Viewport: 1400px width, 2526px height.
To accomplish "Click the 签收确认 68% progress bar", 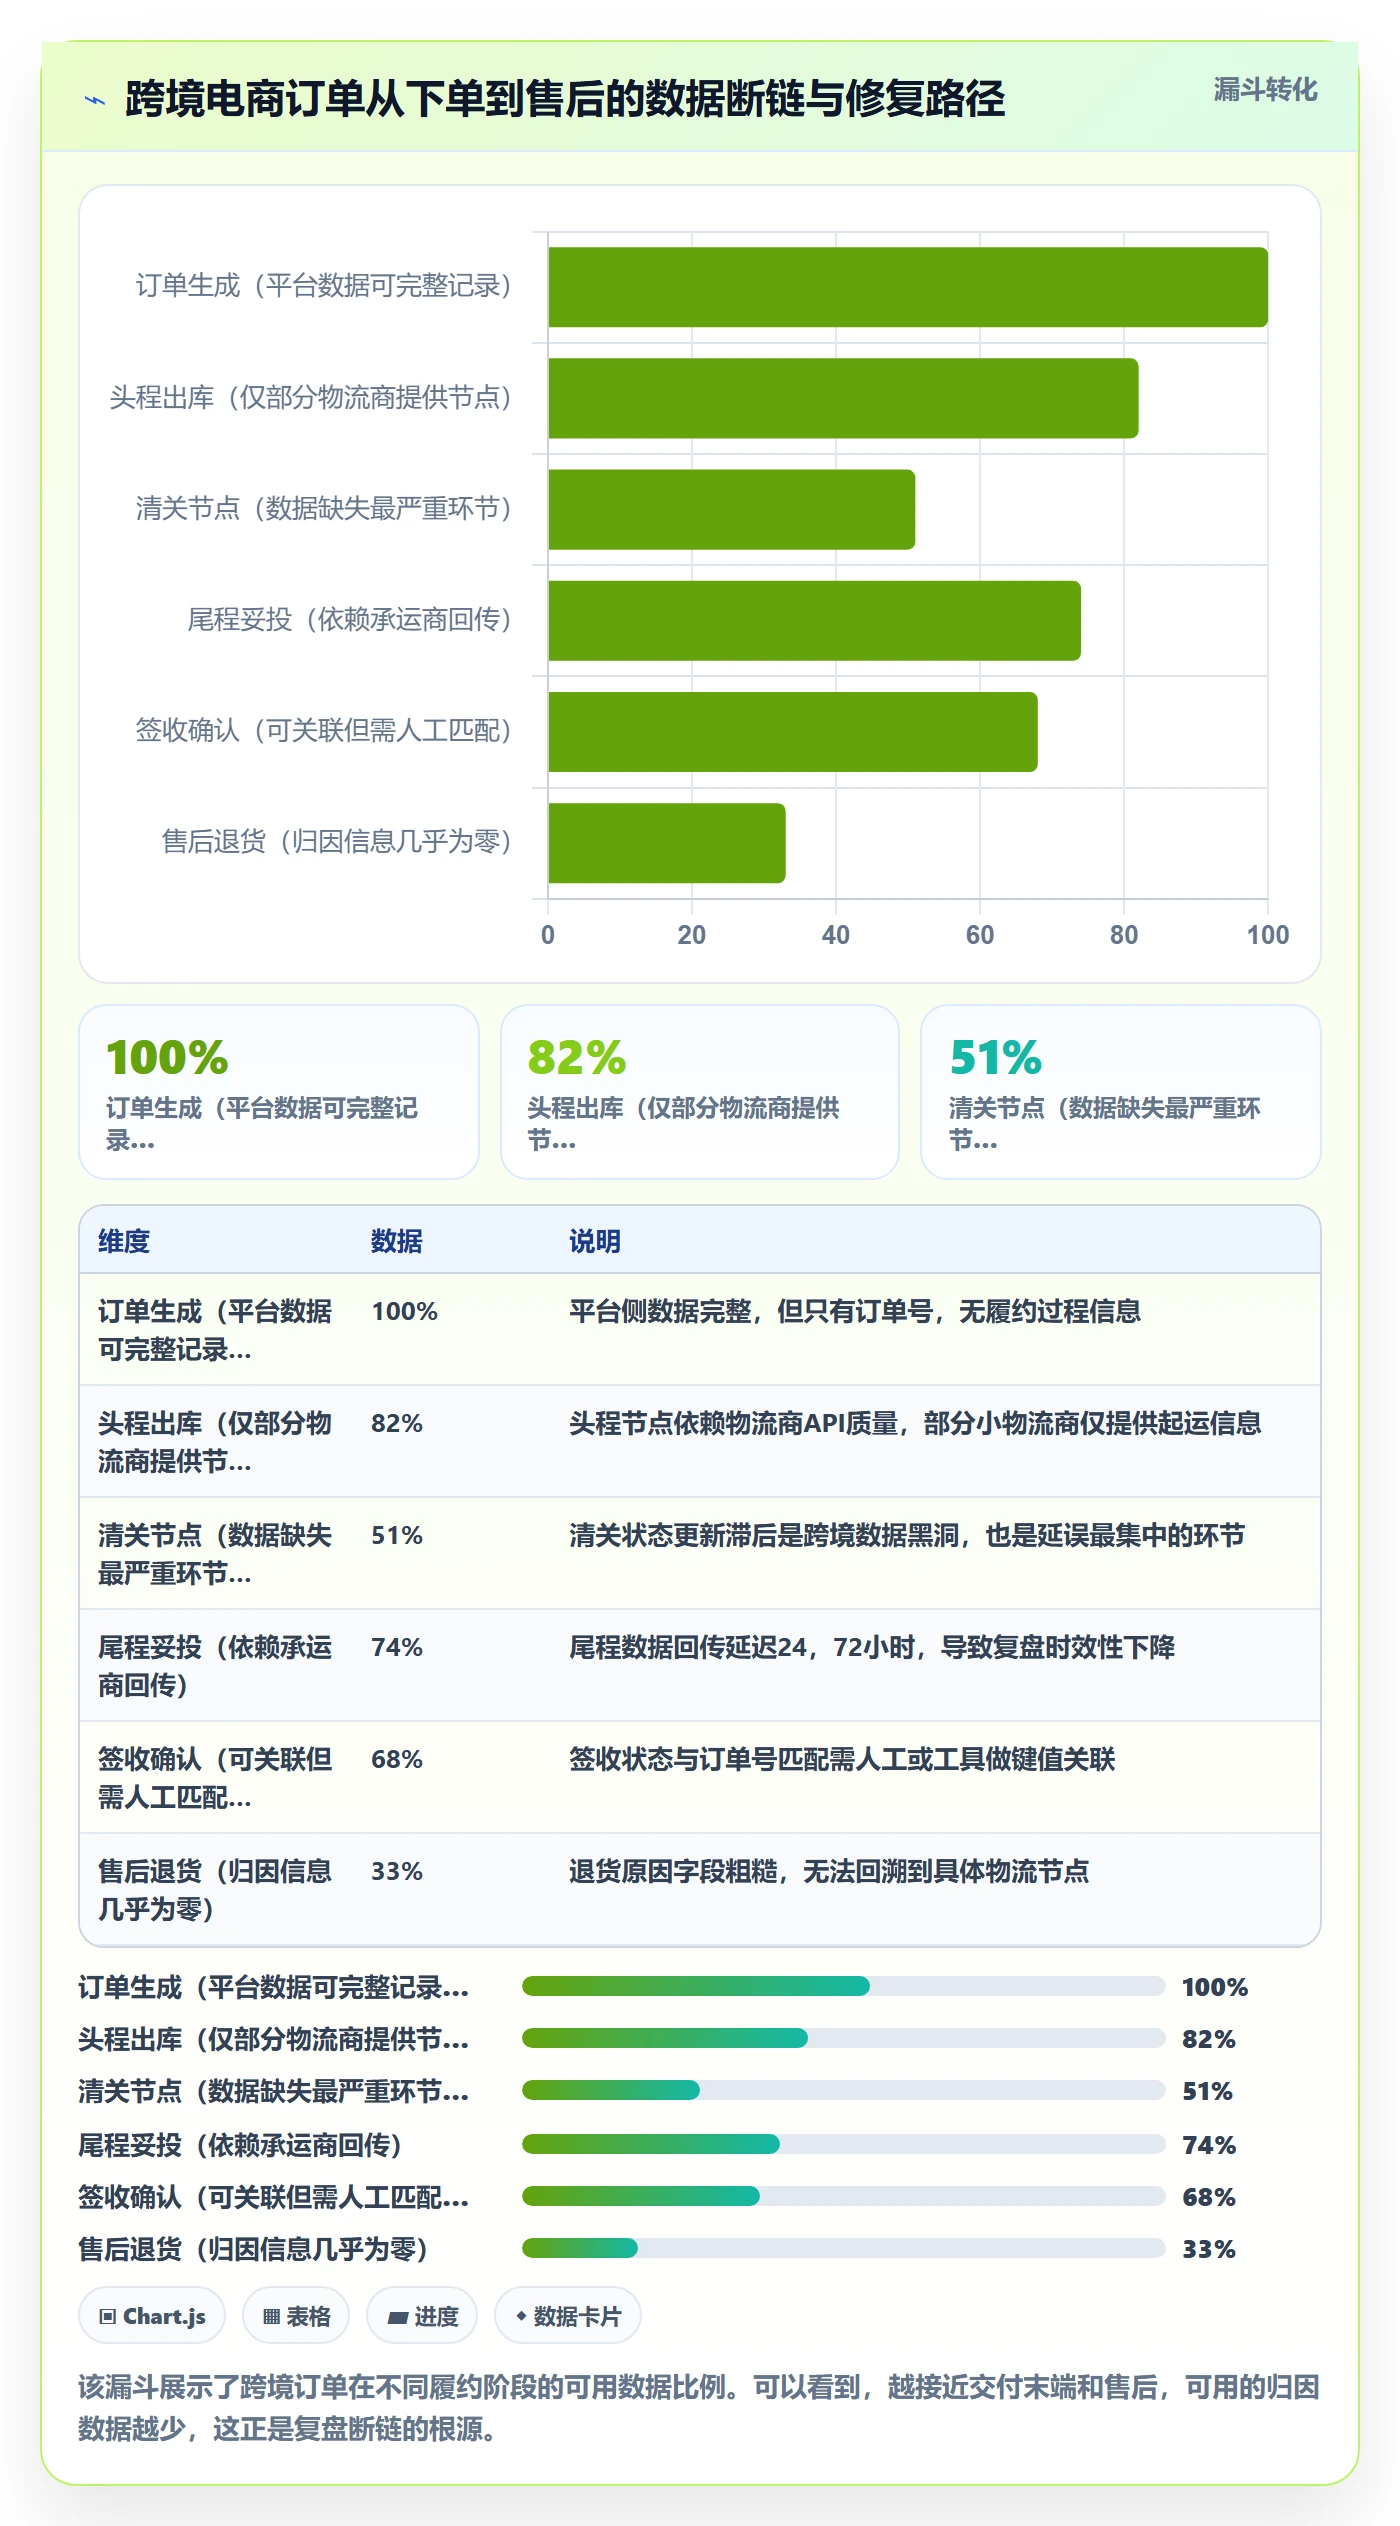I will coord(844,2196).
